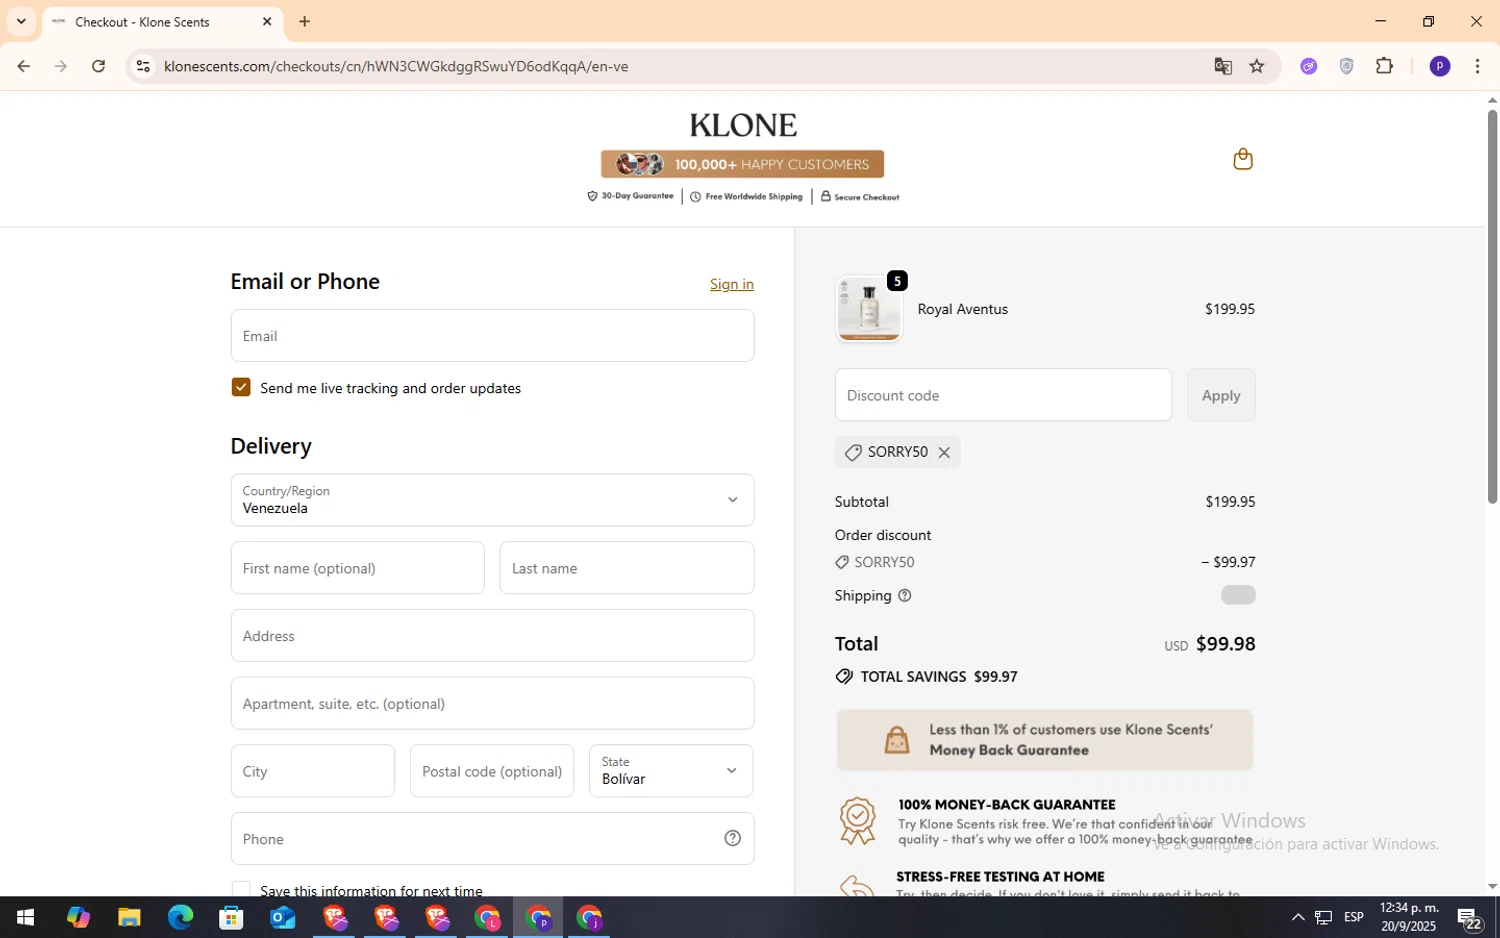Click the Royal Aventus product name
This screenshot has height=938, width=1500.
(x=962, y=309)
